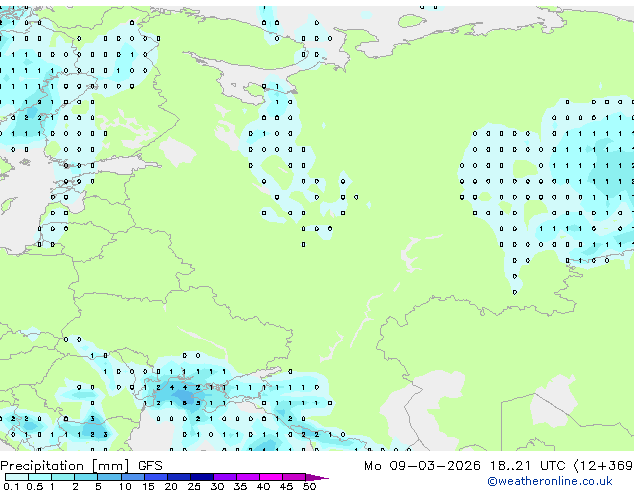Image resolution: width=634 pixels, height=490 pixels.
Task: Pick the 0.1–0.5 mm legend swatch
Action: click(x=17, y=477)
